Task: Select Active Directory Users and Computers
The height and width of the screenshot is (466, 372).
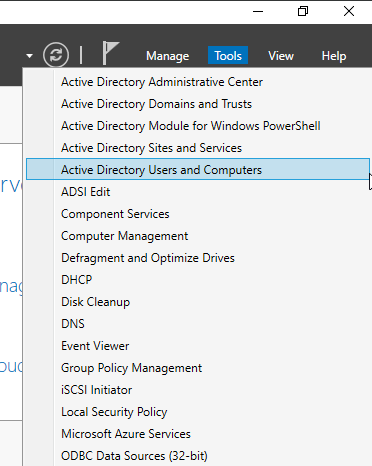Action: 198,169
